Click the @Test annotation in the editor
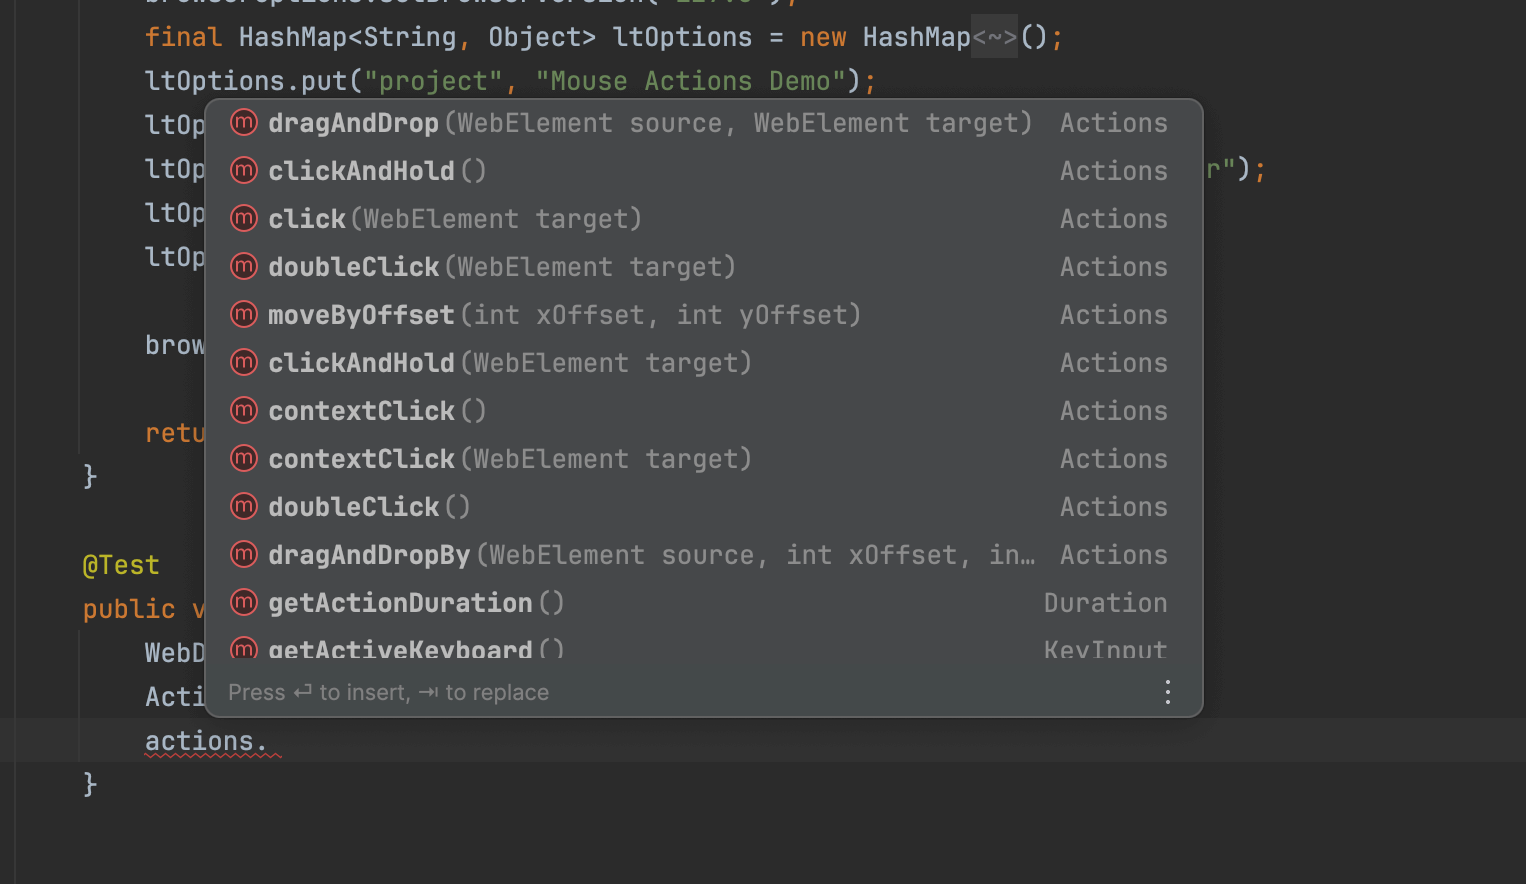This screenshot has width=1526, height=884. coord(120,565)
